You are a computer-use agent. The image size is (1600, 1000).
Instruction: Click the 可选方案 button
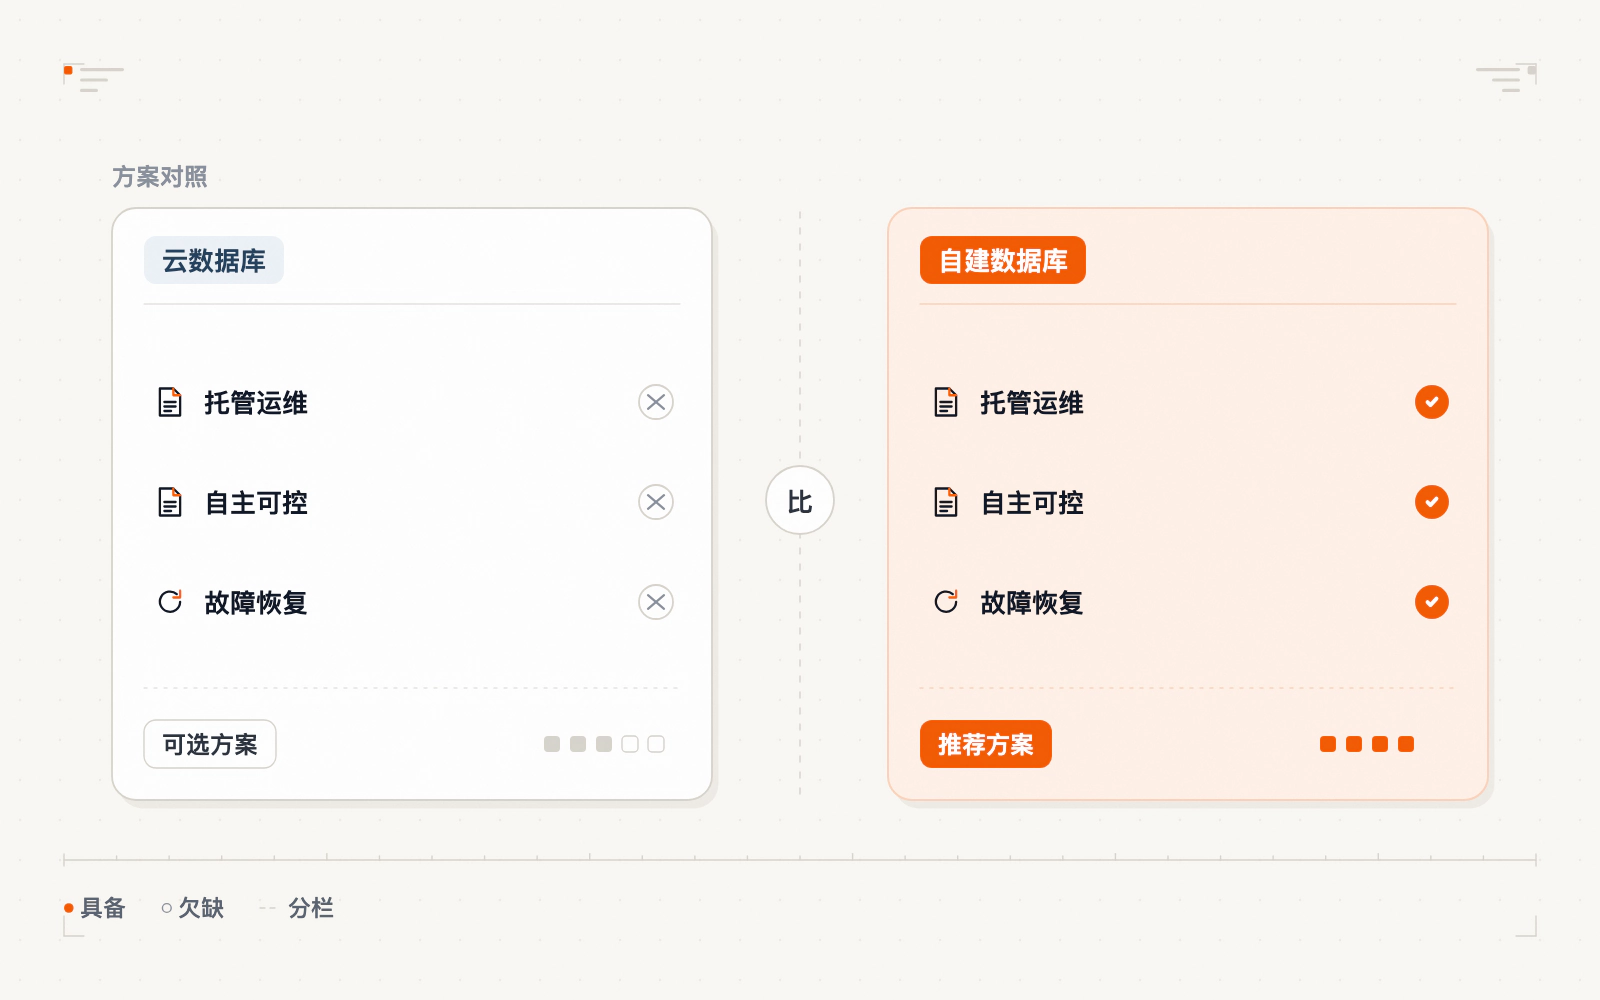(x=210, y=744)
